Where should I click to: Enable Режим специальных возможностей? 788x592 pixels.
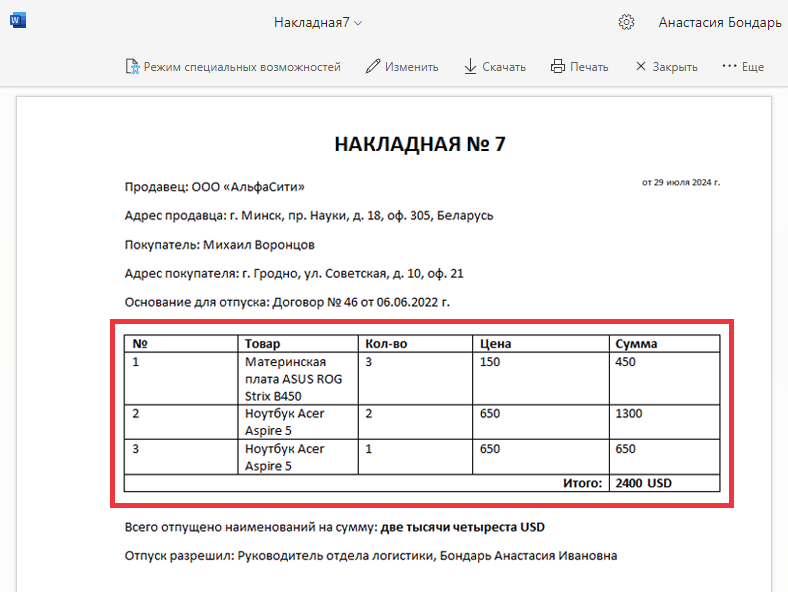click(242, 67)
